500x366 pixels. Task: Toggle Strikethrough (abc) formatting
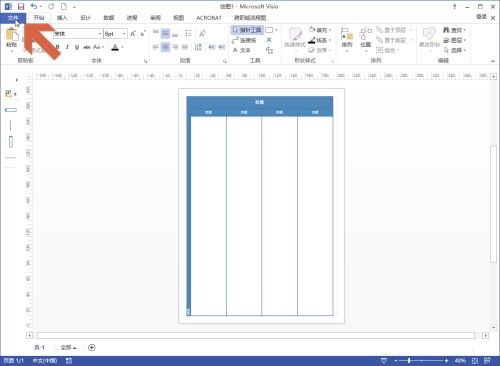click(87, 47)
